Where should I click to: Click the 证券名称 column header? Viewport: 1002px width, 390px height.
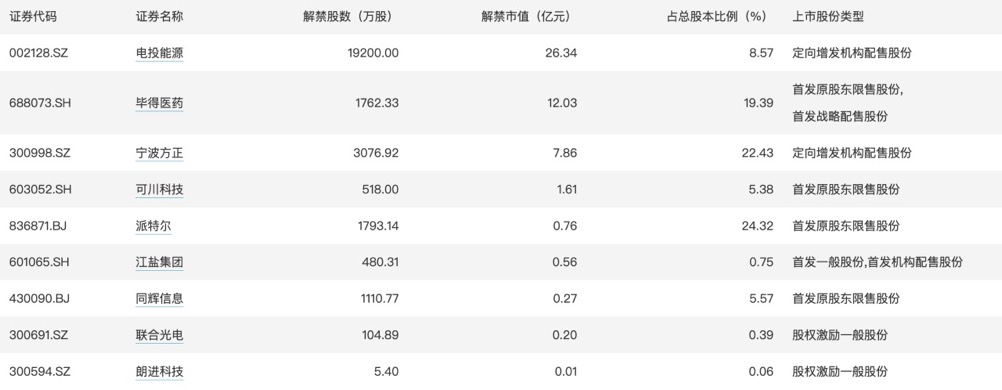(x=160, y=17)
